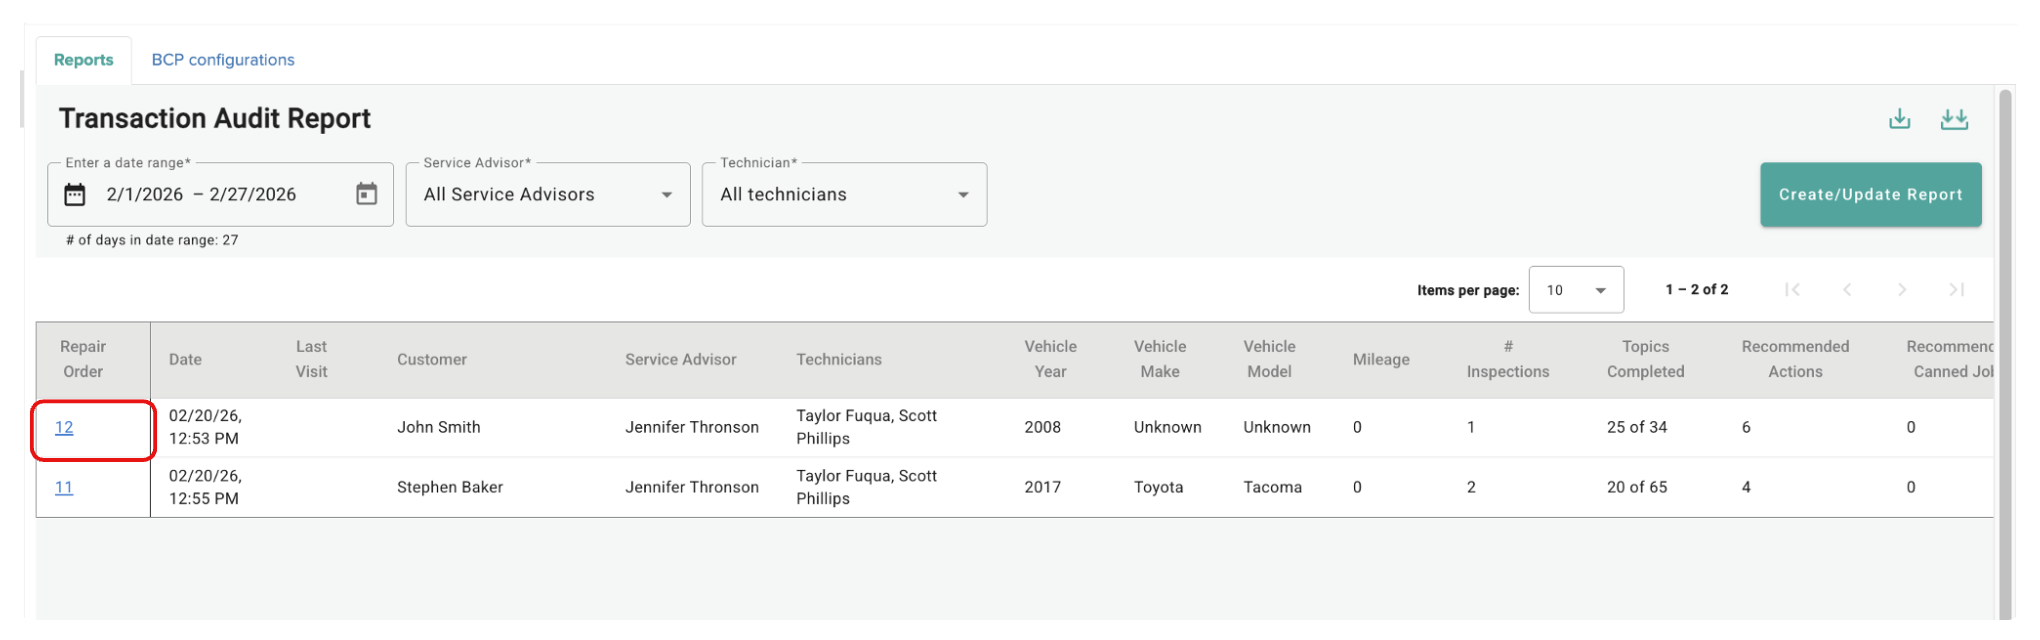The image size is (2040, 640).
Task: Click the download all reports icon
Action: pos(1954,119)
